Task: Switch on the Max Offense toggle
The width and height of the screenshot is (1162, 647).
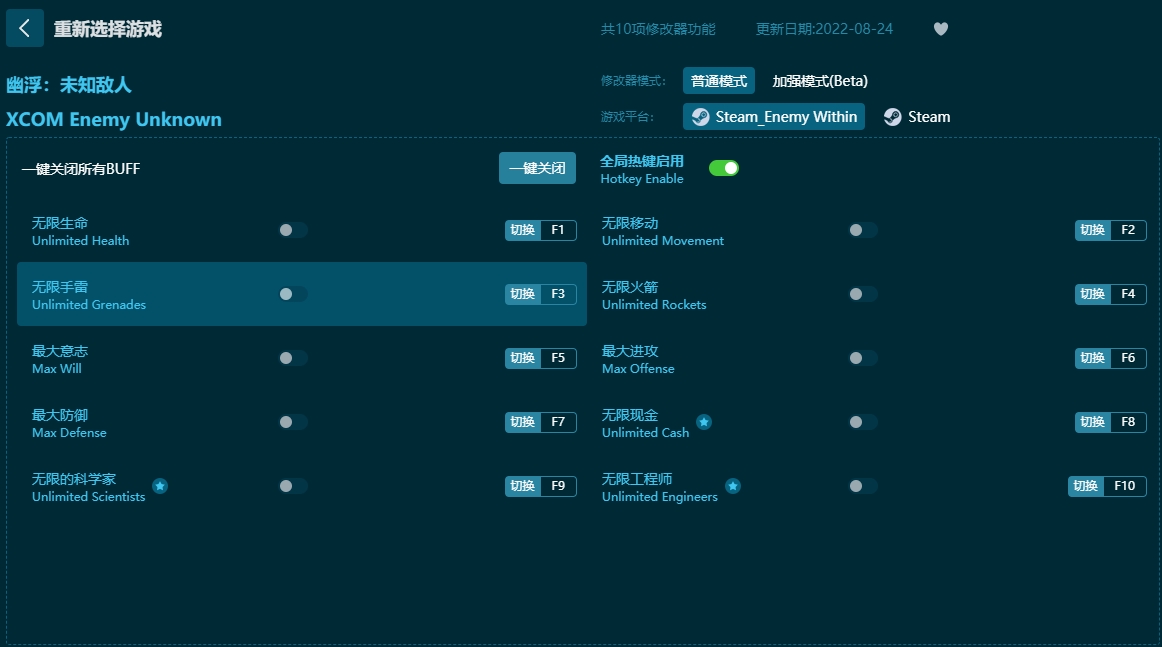Action: pos(862,358)
